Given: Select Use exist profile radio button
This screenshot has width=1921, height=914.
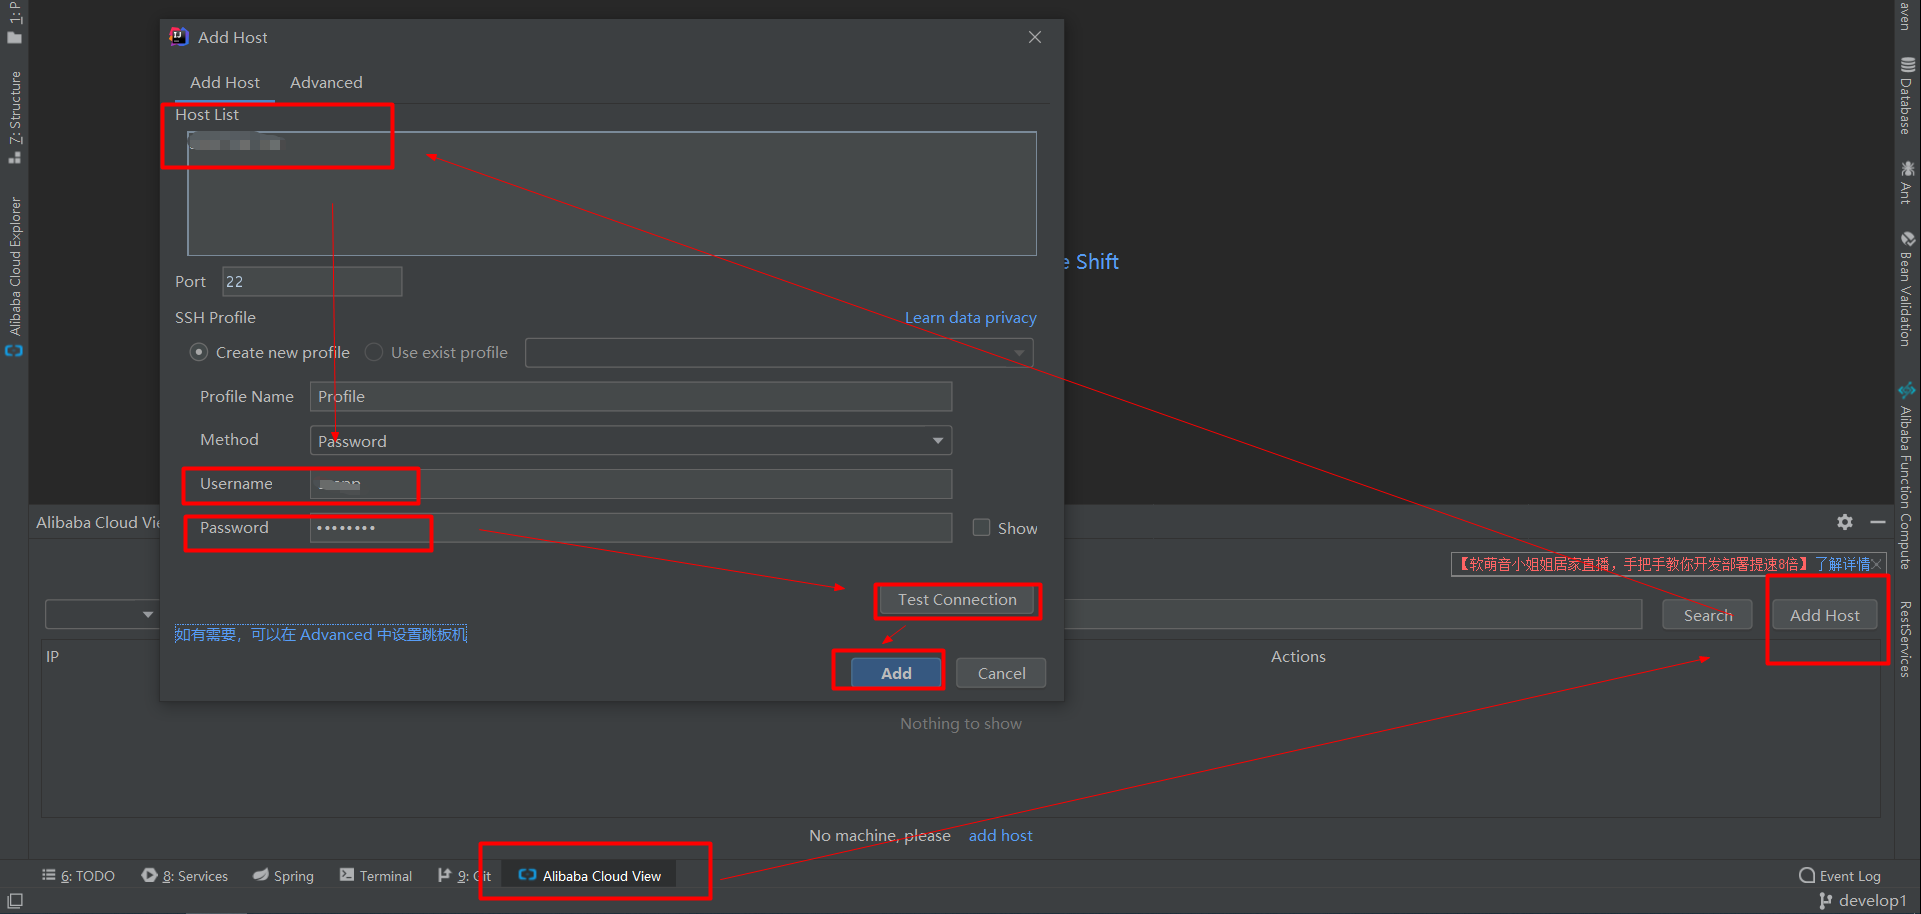Looking at the screenshot, I should coord(374,352).
